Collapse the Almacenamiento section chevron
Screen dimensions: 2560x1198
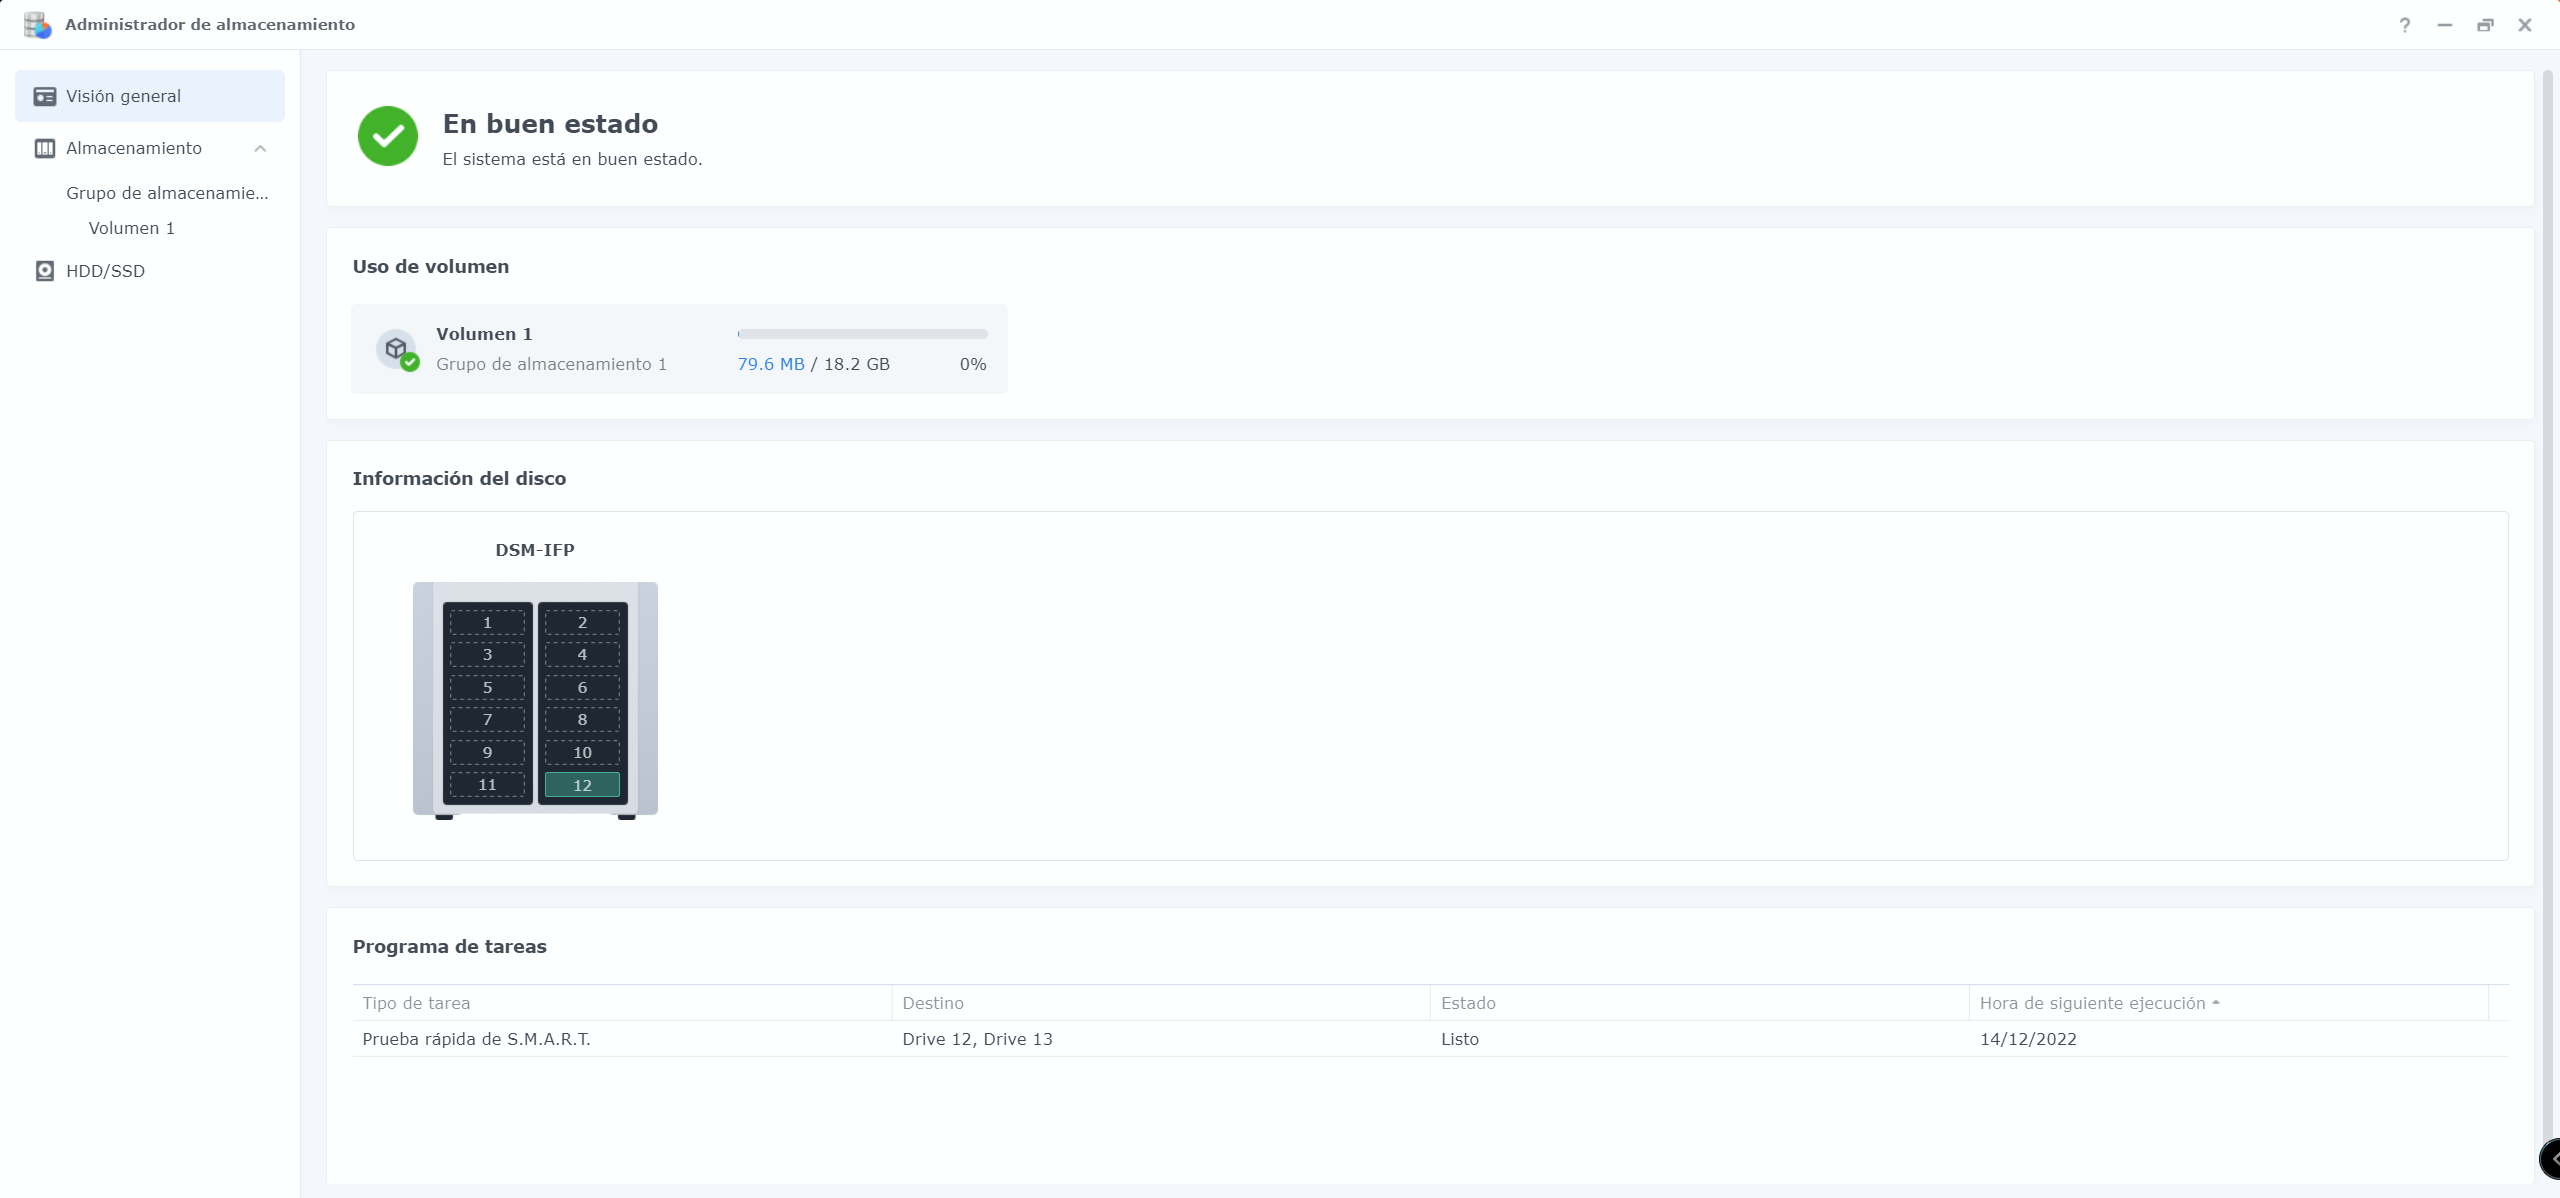pos(260,148)
